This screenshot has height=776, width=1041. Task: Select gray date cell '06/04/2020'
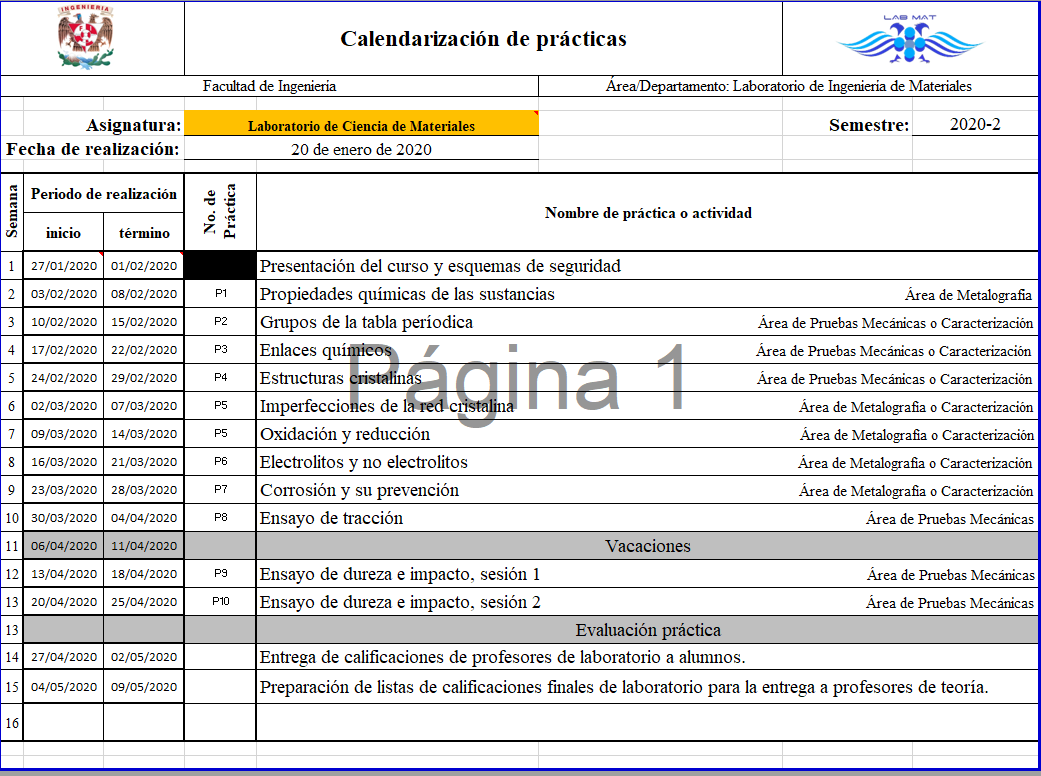[x=64, y=546]
